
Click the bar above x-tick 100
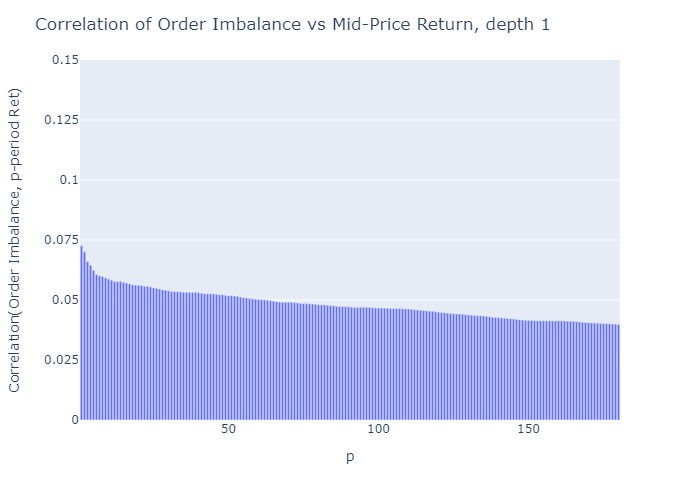[379, 365]
